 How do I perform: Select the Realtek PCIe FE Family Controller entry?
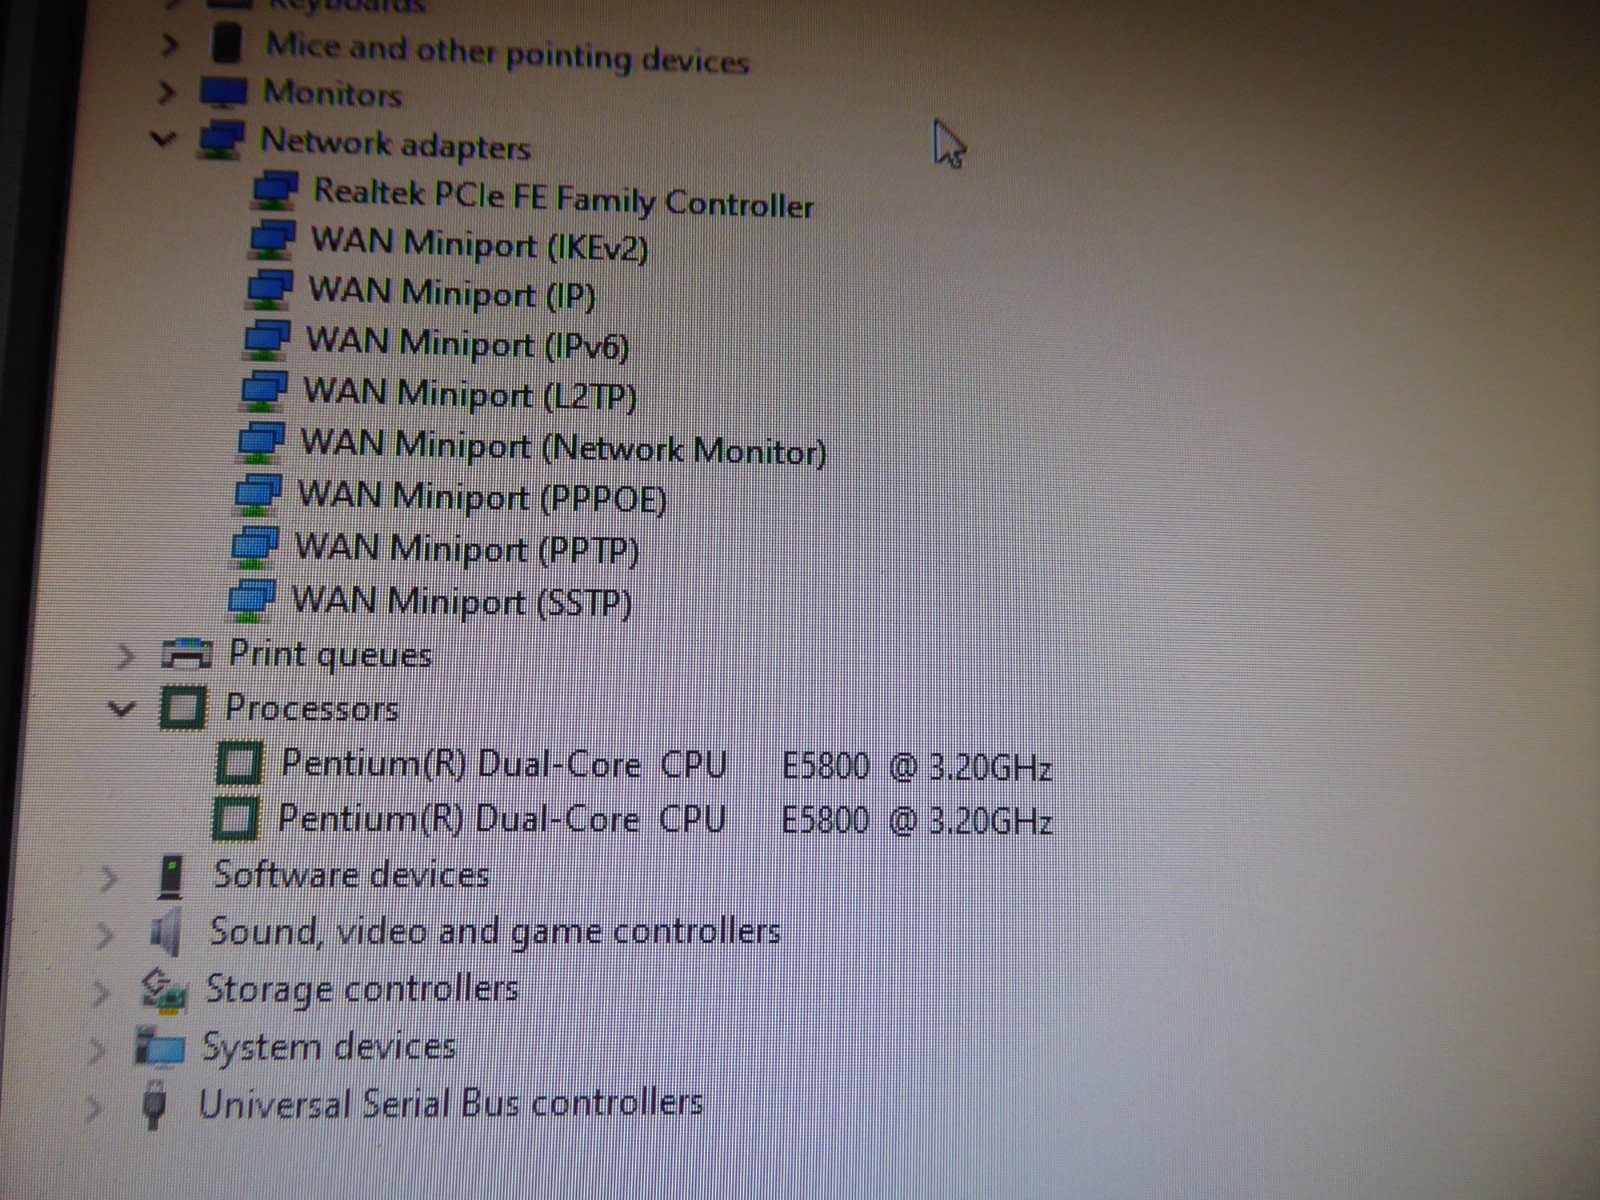[563, 198]
